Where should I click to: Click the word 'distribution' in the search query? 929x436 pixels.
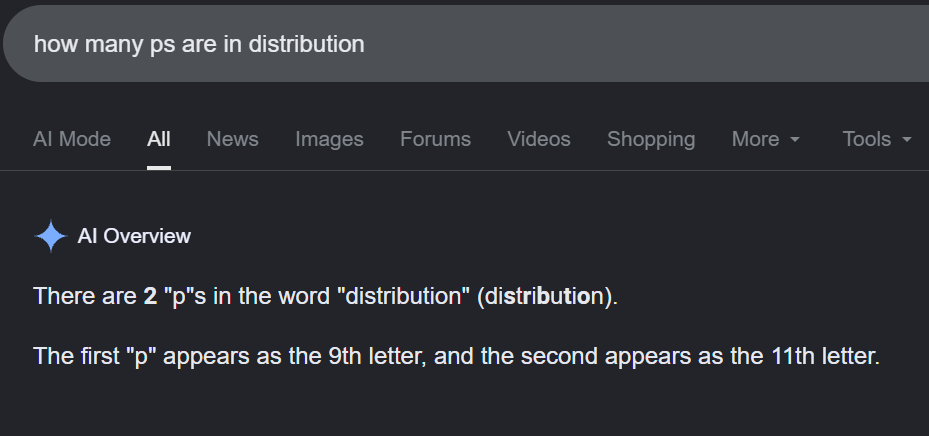click(x=306, y=44)
